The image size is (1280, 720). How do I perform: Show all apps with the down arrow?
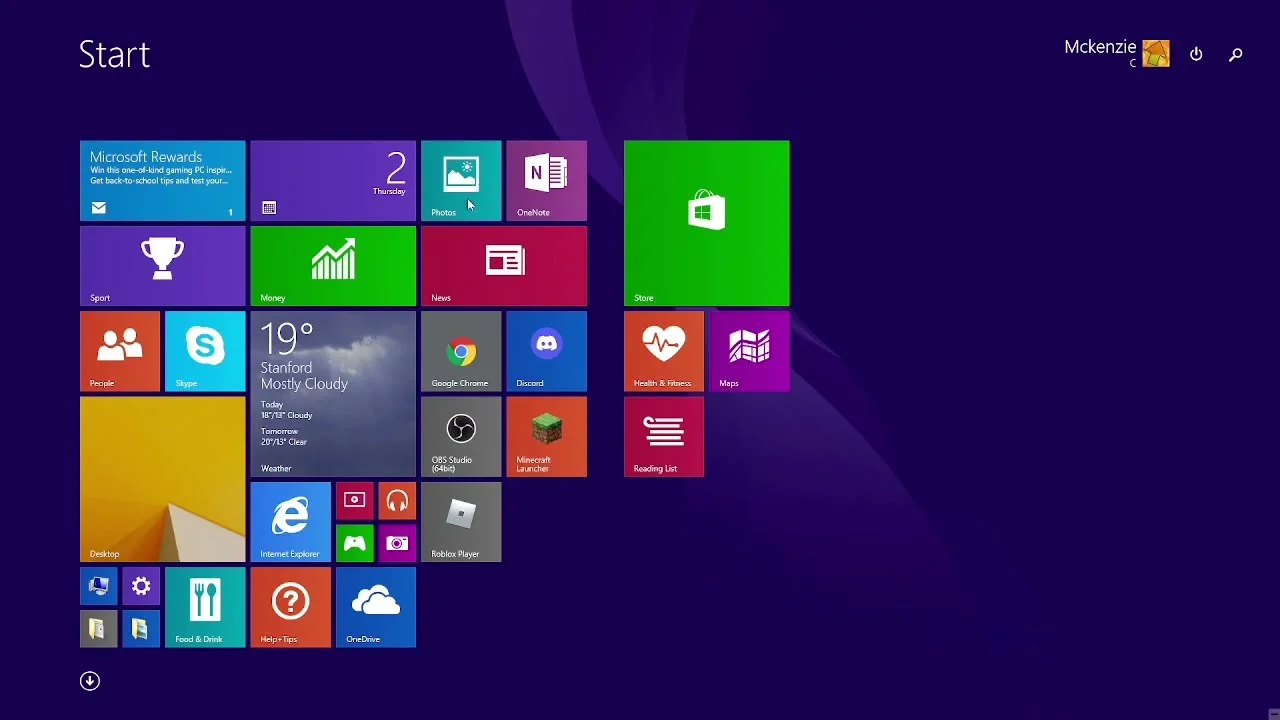(90, 681)
